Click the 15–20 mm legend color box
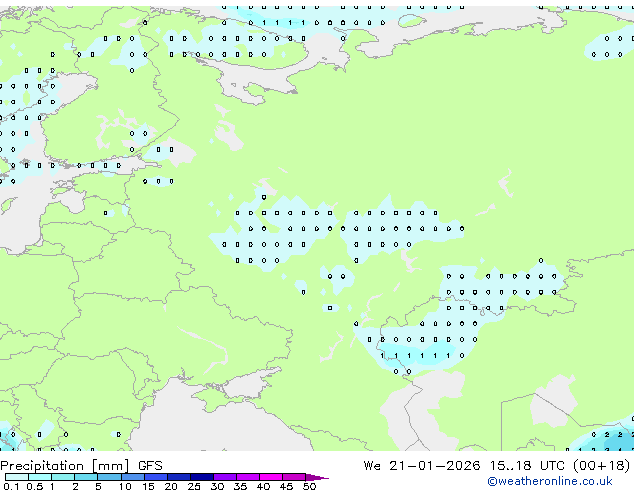 pyautogui.click(x=156, y=477)
